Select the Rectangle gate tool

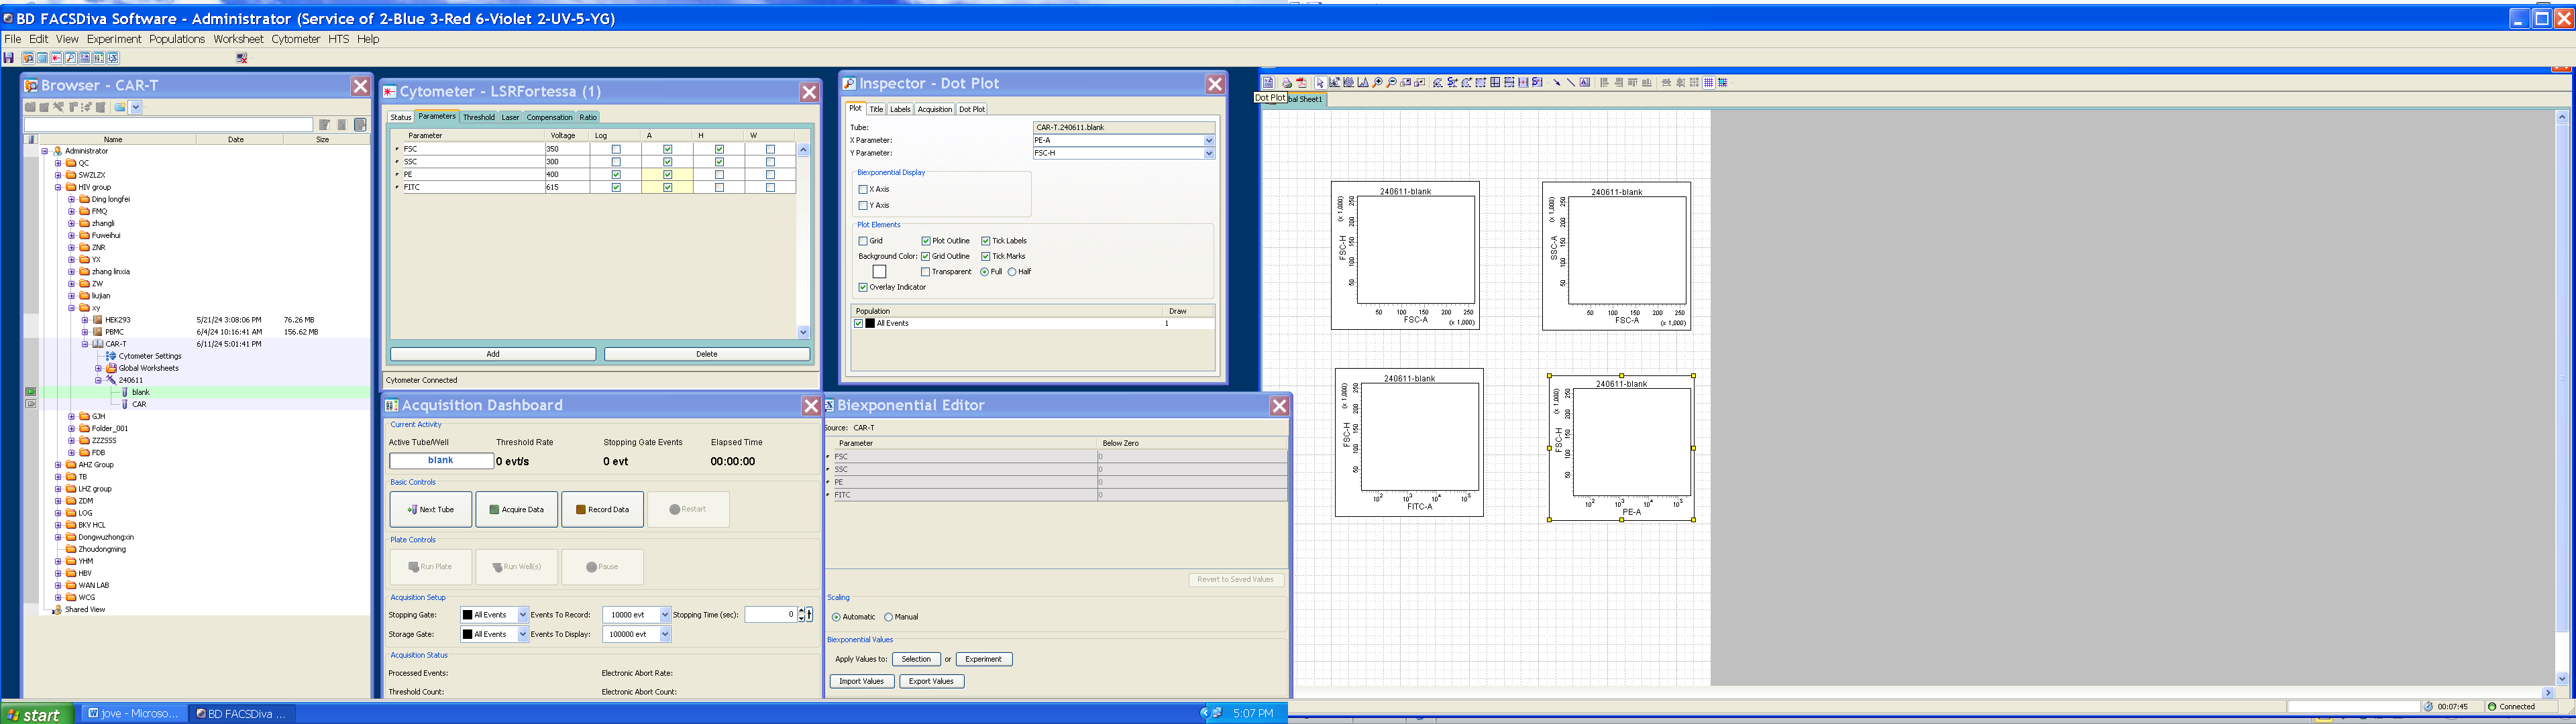(x=1481, y=82)
